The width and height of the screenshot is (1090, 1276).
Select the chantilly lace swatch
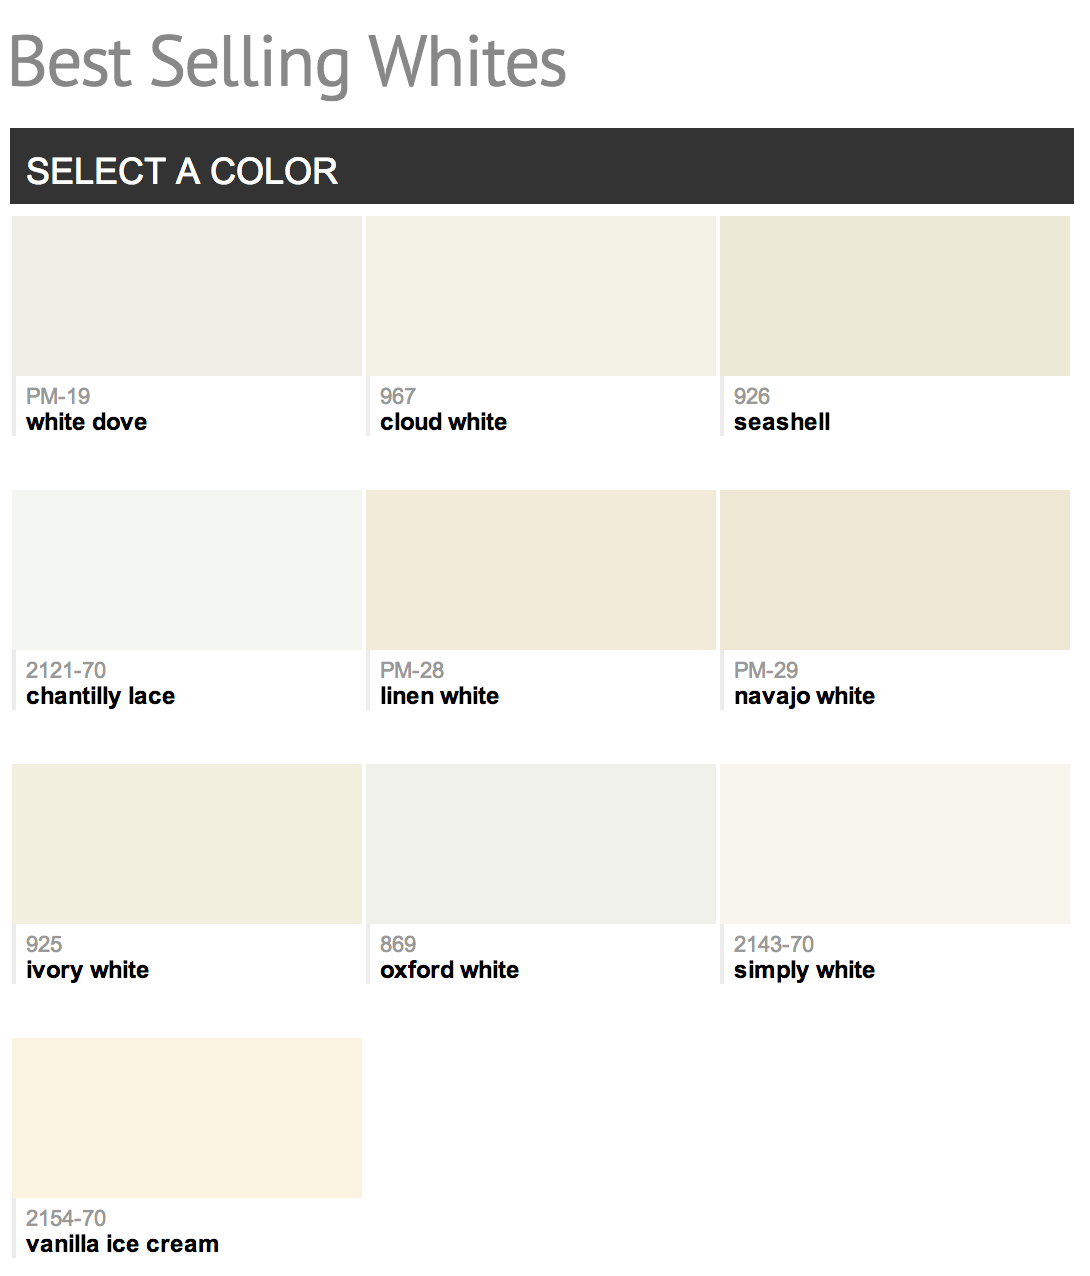pos(187,570)
